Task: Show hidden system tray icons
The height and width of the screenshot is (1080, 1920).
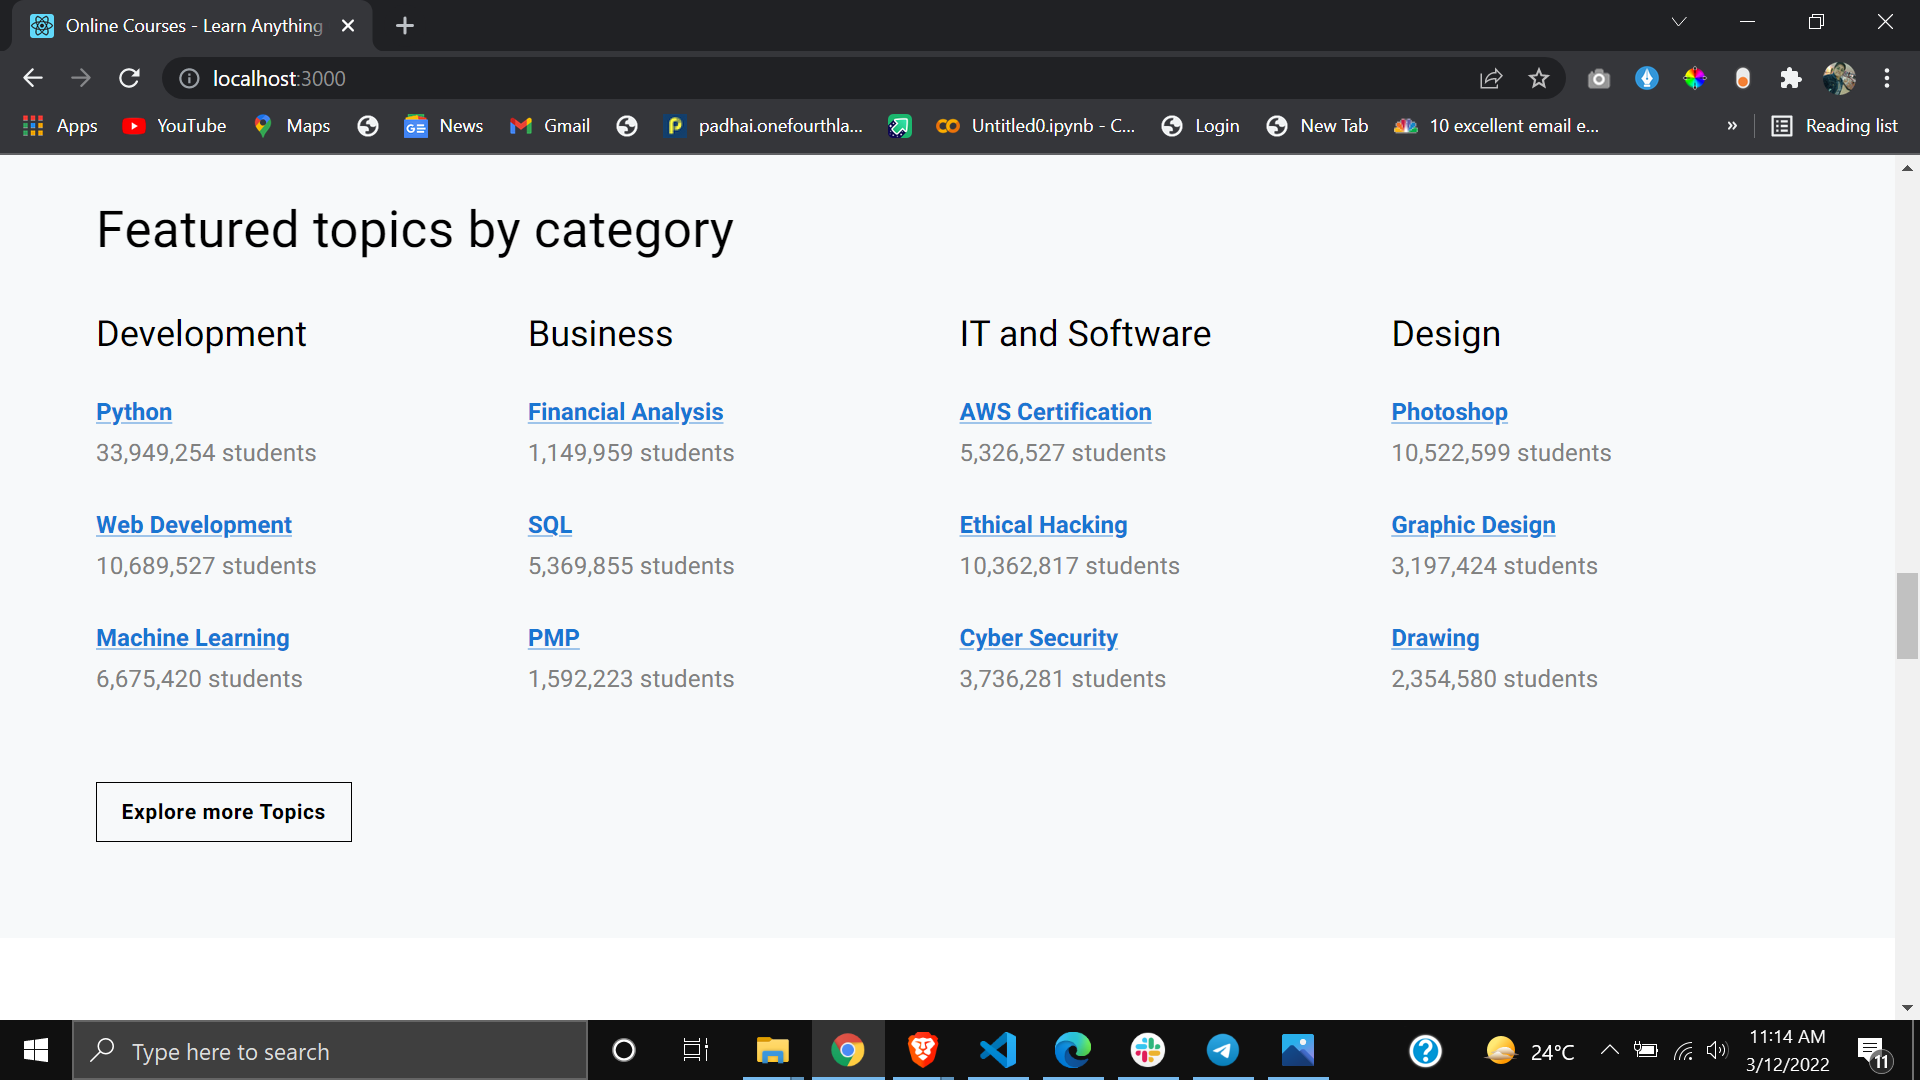Action: 1610,1051
